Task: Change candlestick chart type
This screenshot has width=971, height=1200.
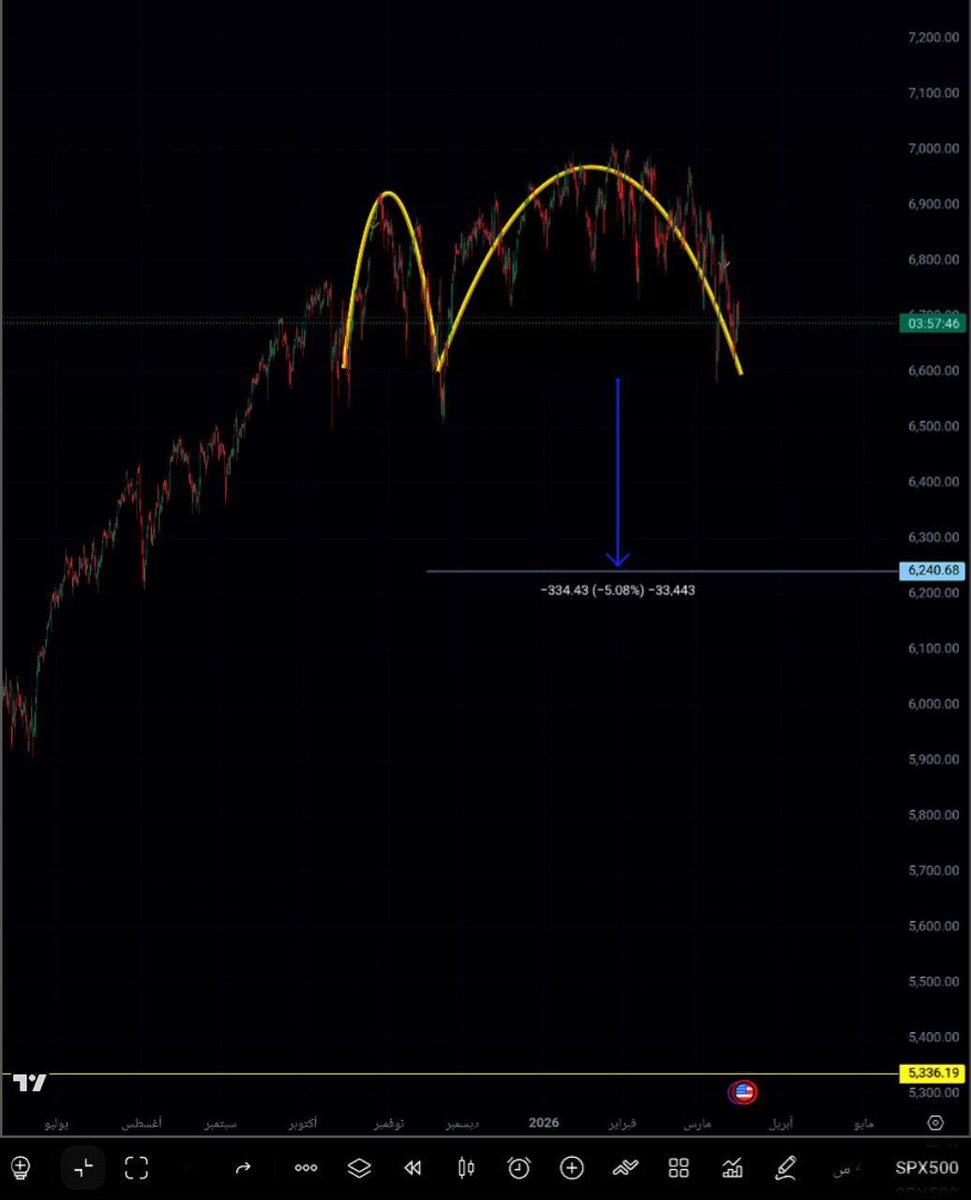Action: [465, 1167]
